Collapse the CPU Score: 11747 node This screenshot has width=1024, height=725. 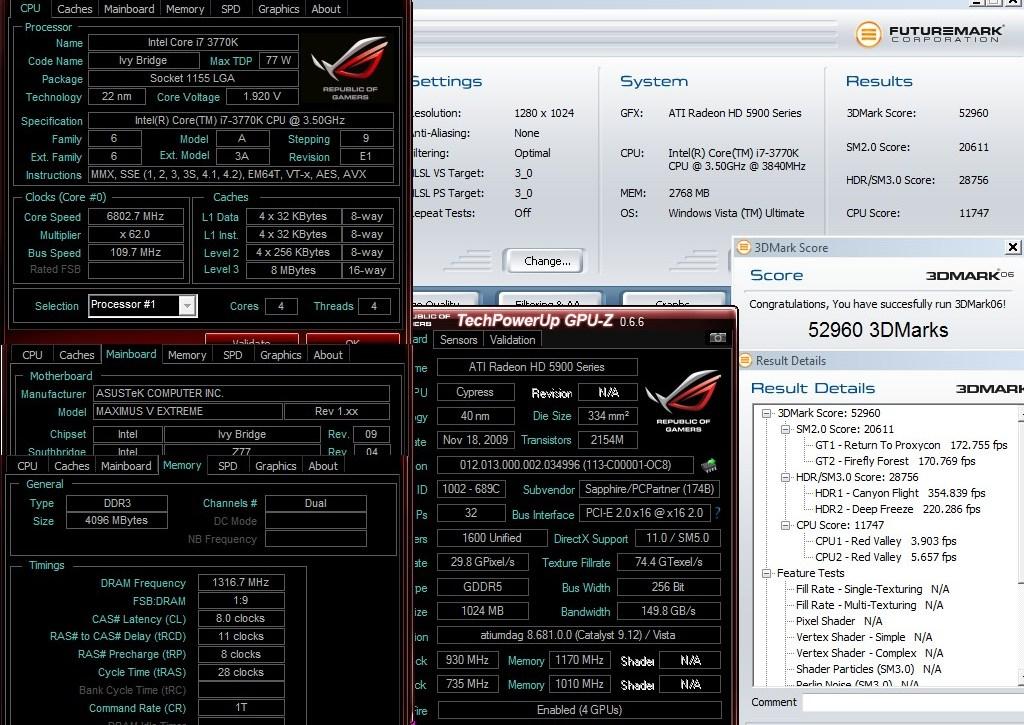tap(786, 525)
